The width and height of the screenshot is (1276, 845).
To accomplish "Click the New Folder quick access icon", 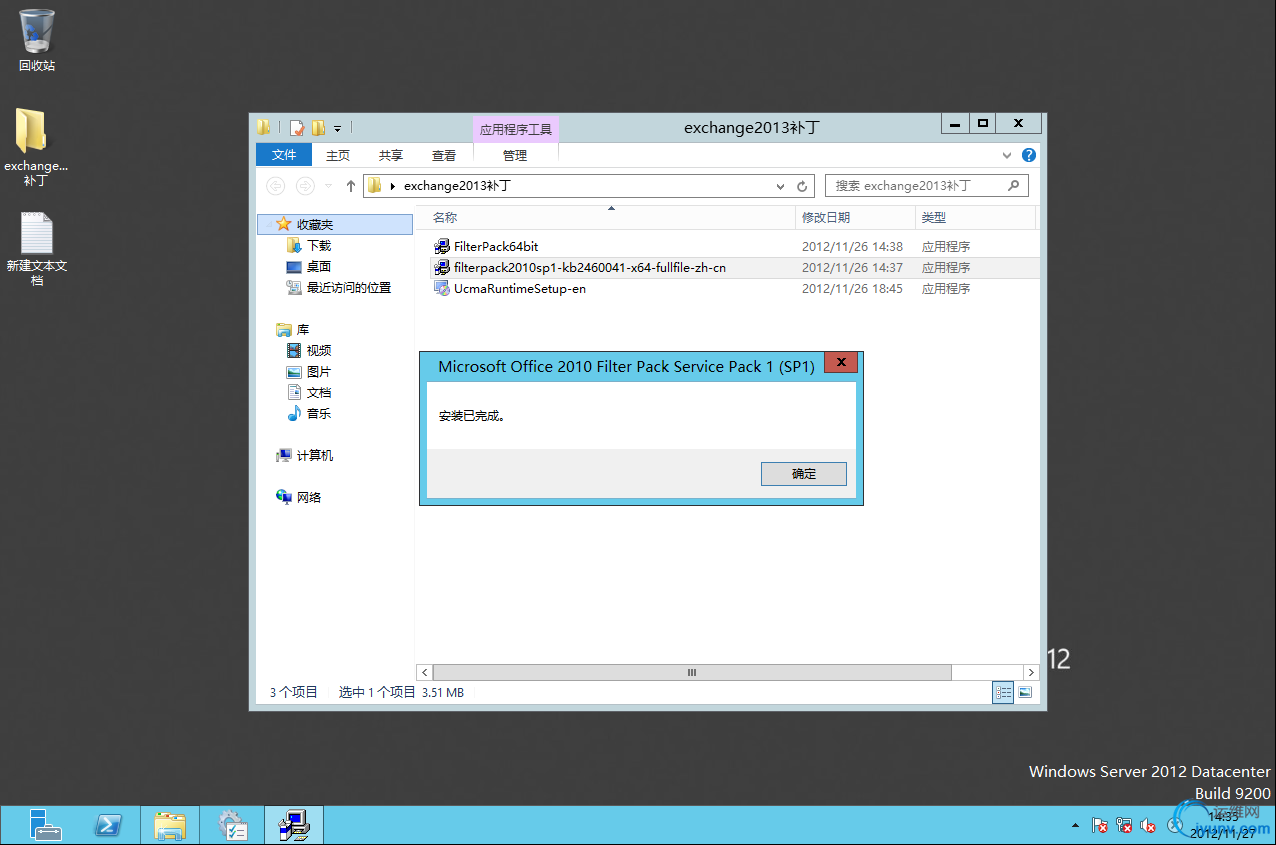I will [x=319, y=128].
